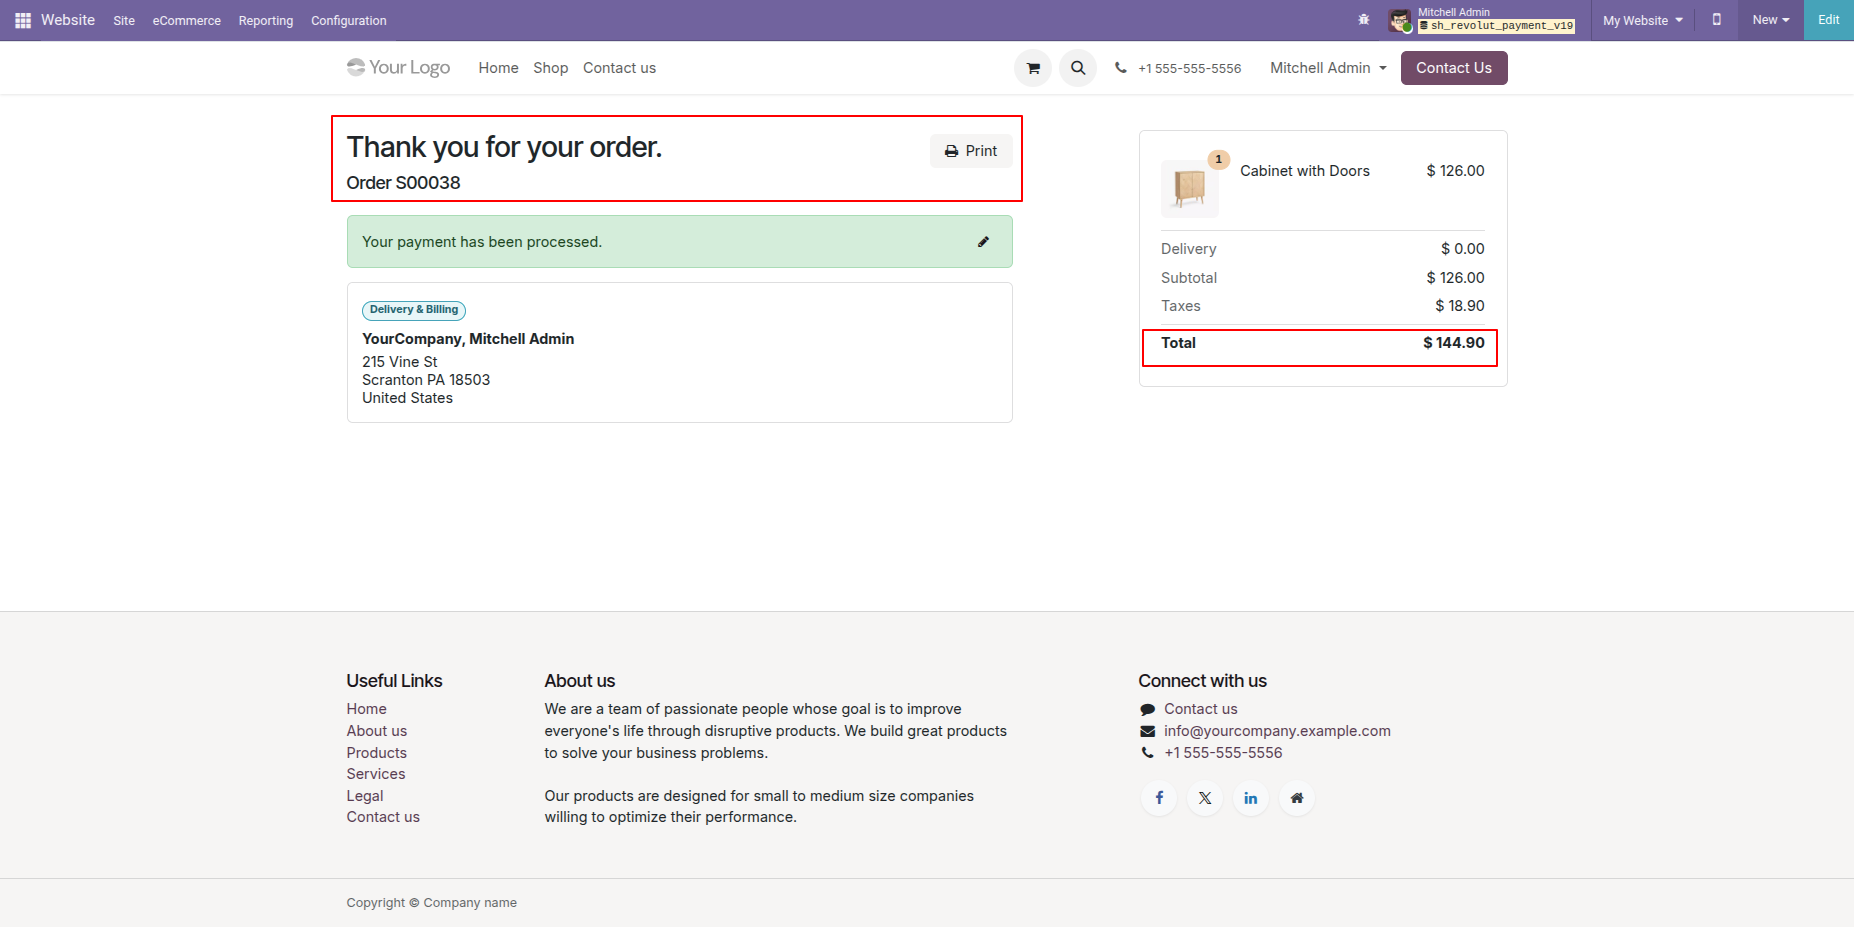
Task: Open the Reporting menu
Action: [x=266, y=20]
